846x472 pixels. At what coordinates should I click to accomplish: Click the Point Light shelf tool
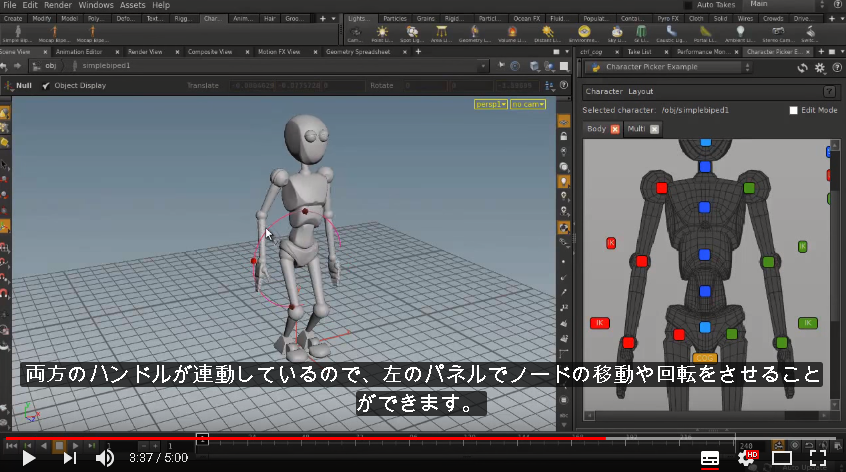point(382,34)
